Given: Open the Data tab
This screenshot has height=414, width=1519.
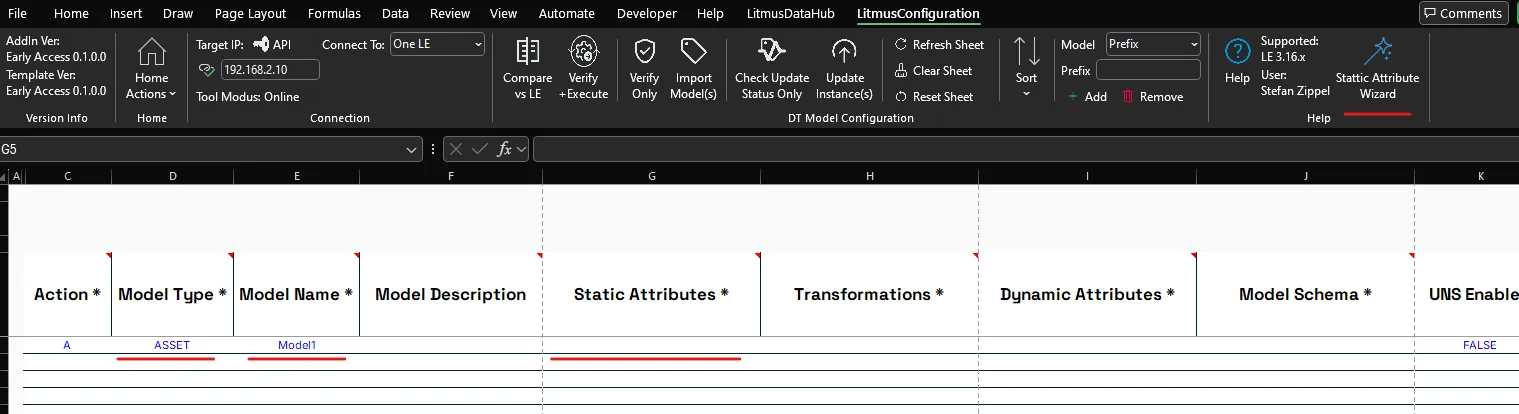Looking at the screenshot, I should (x=395, y=13).
